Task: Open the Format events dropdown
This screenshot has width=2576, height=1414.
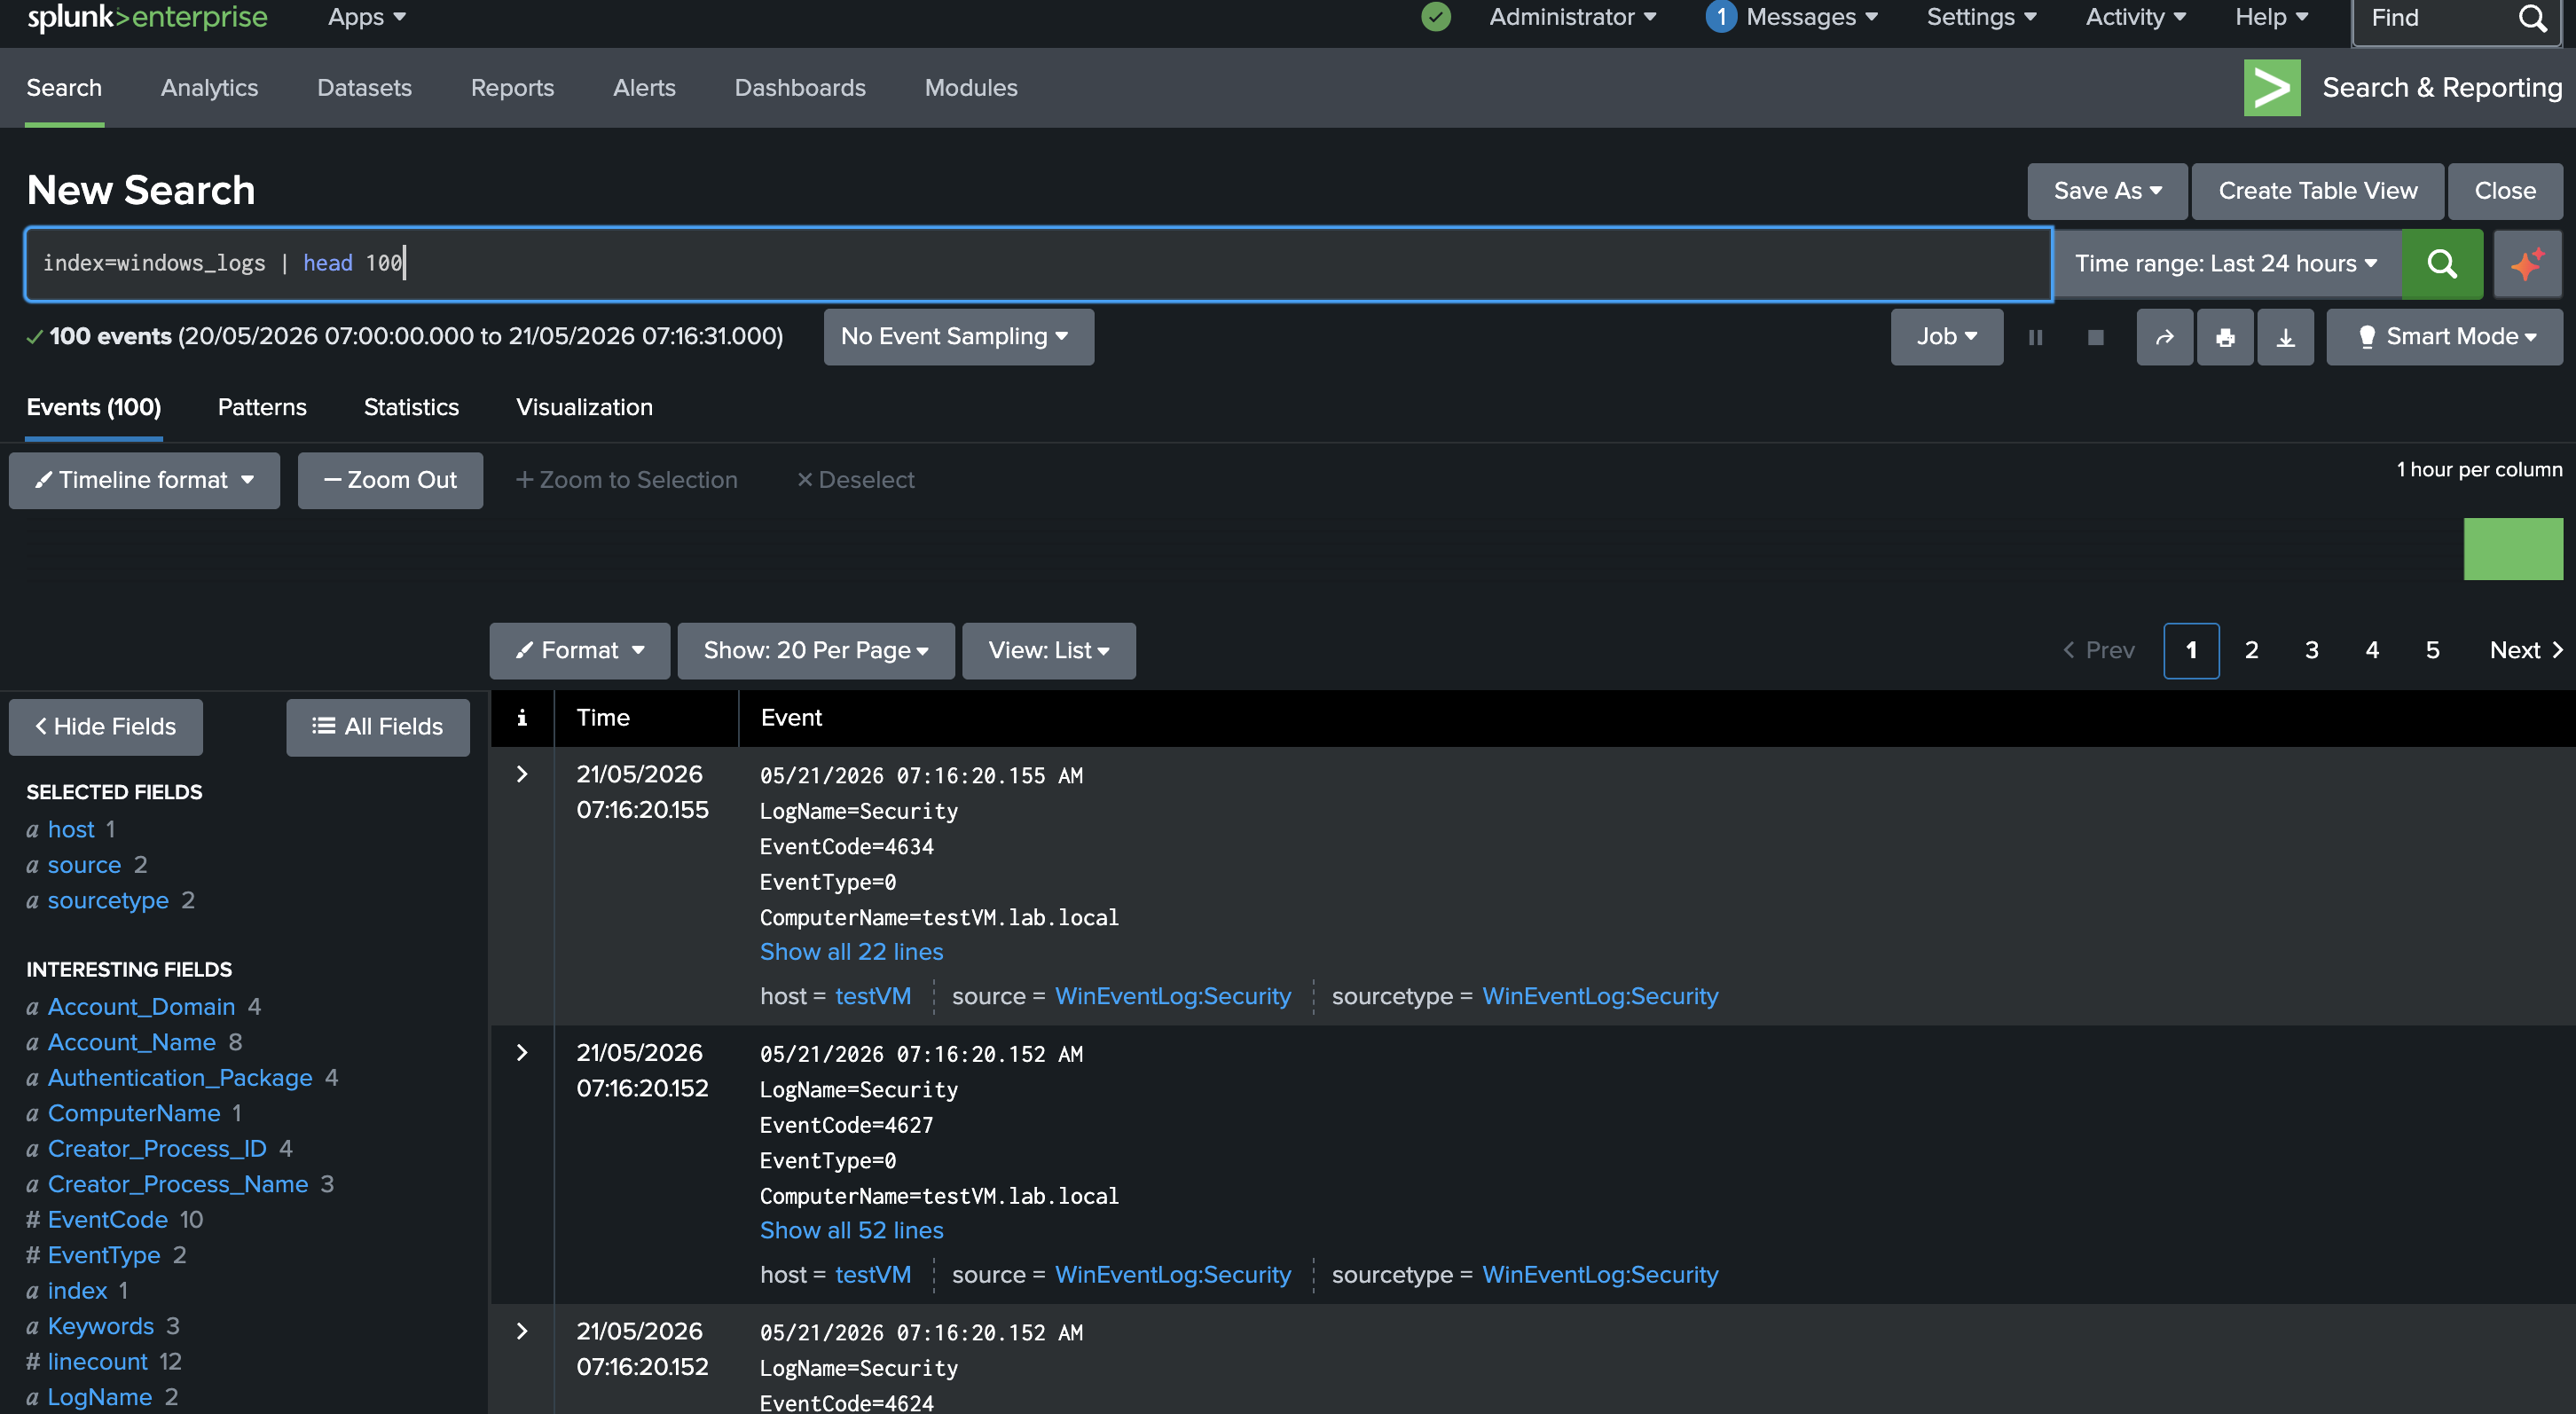Action: [x=579, y=651]
